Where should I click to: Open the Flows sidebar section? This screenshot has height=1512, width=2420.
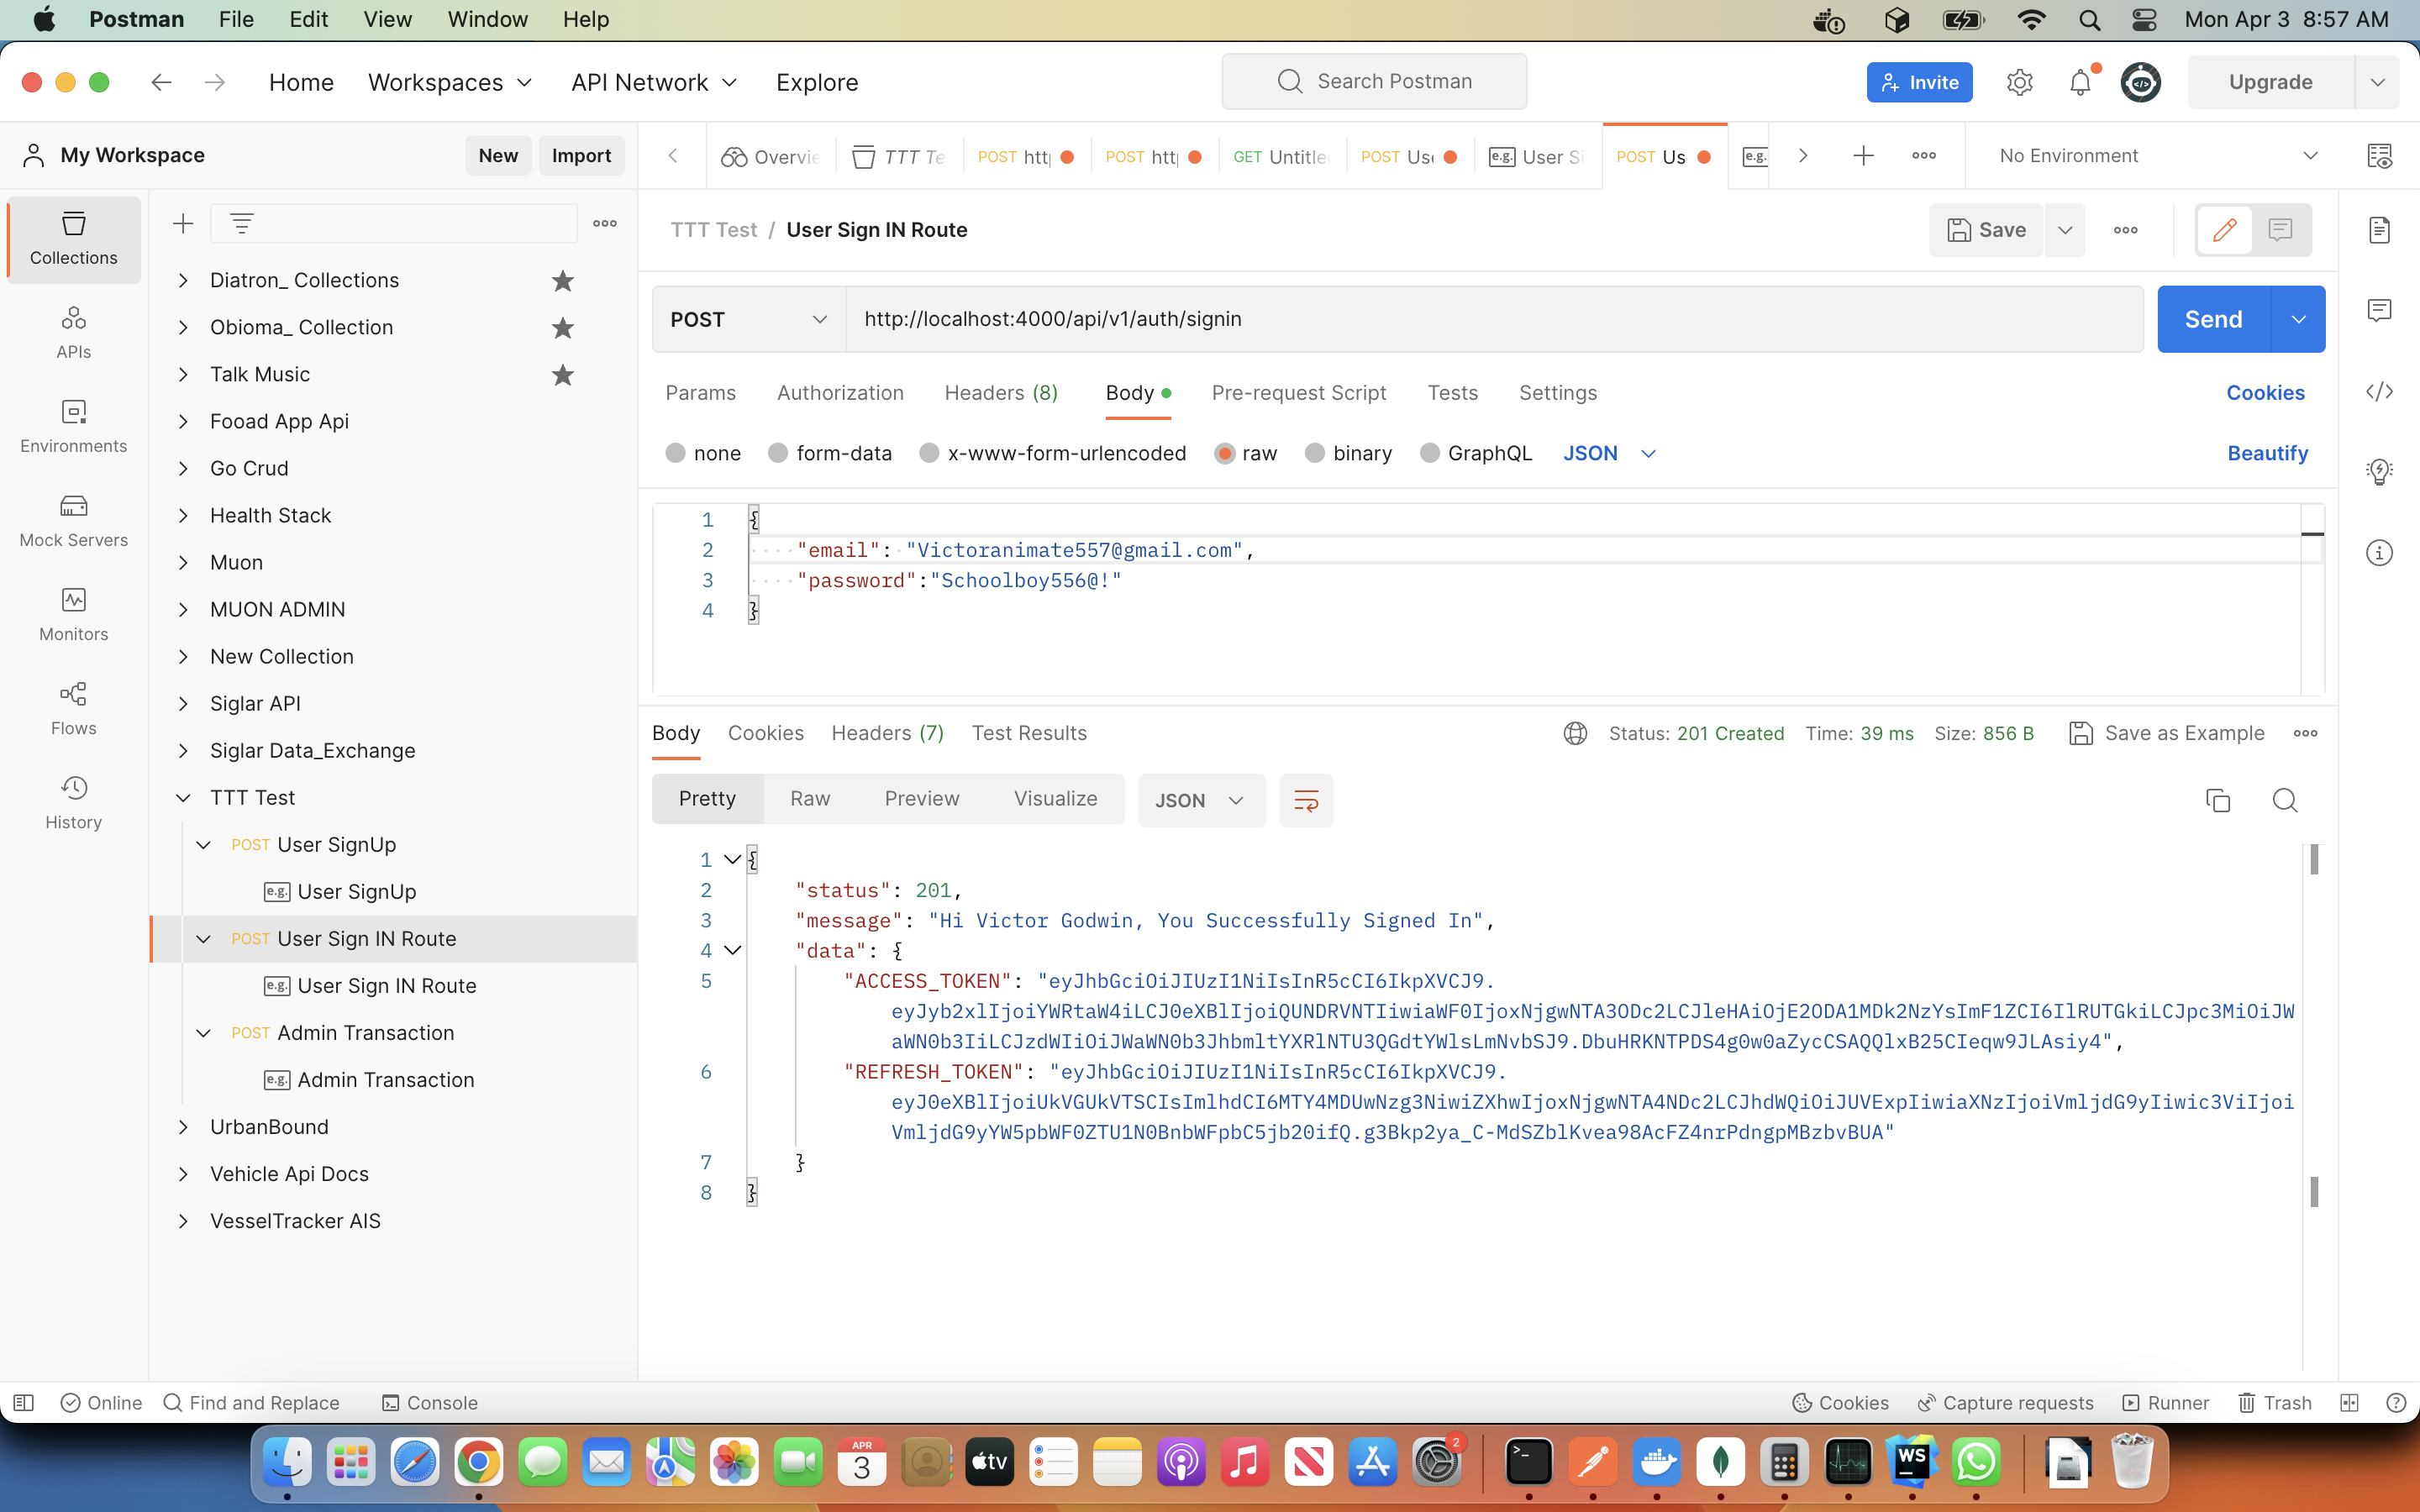73,709
